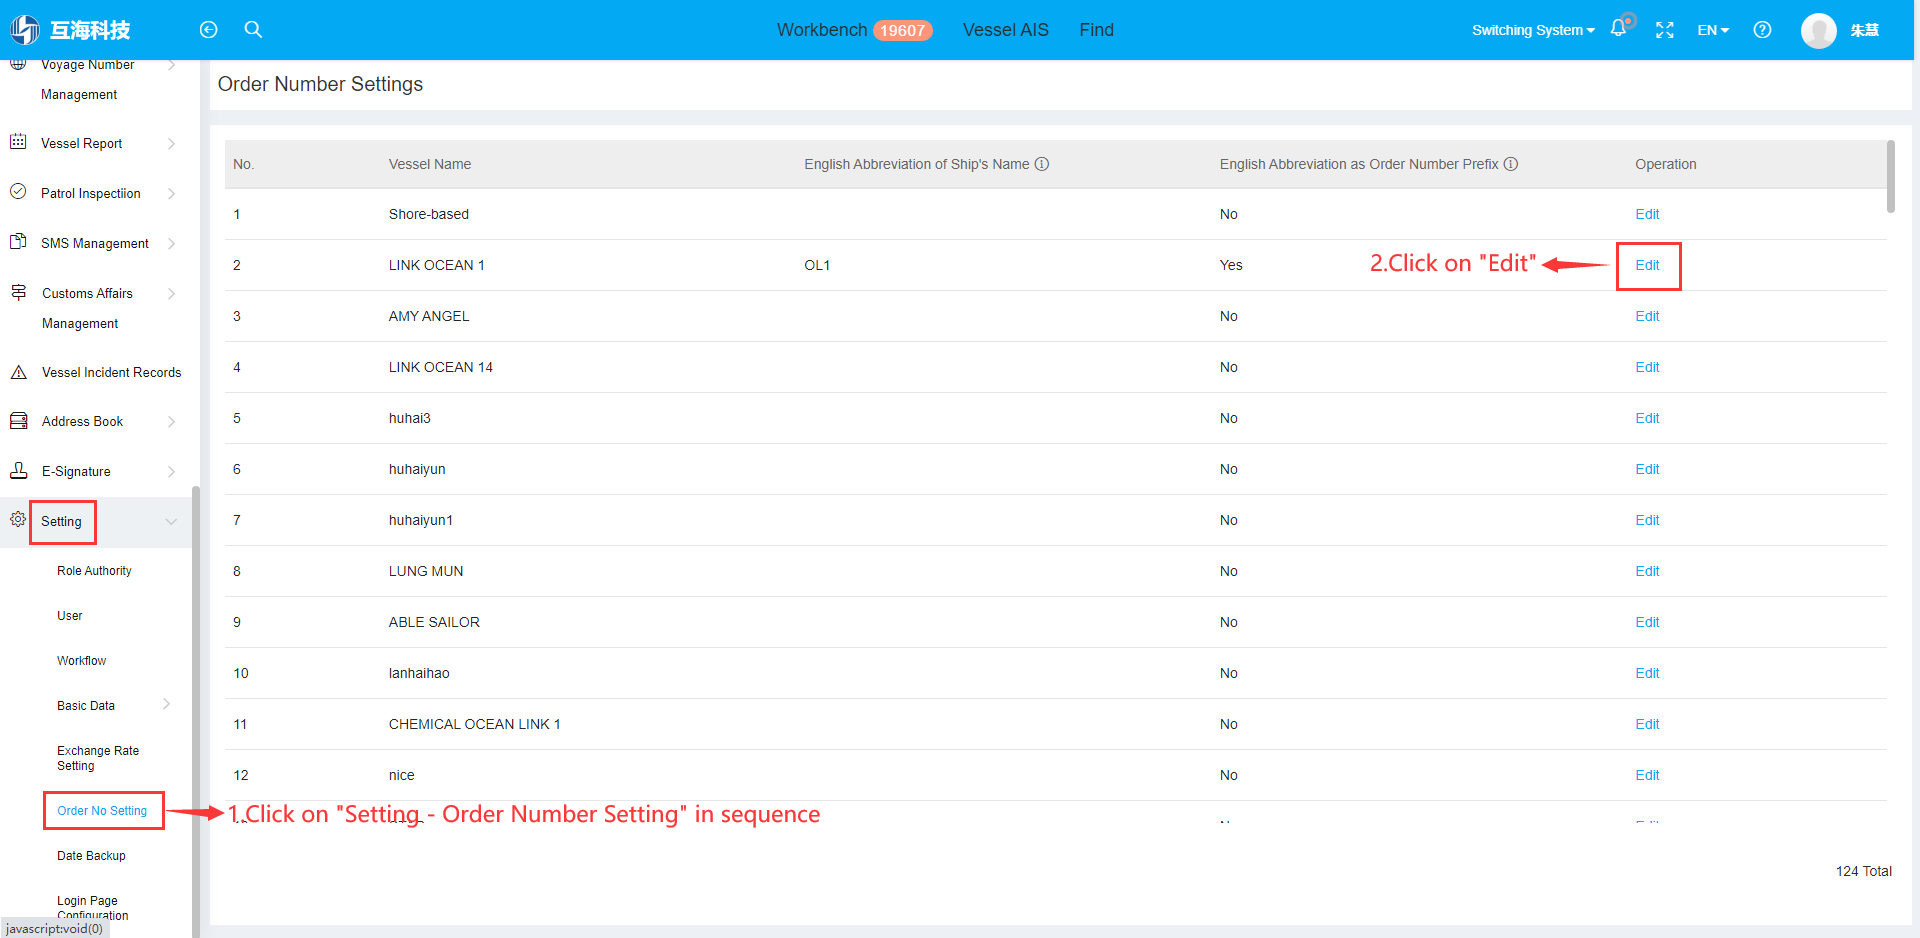Open the Find tab
1920x938 pixels.
point(1096,30)
